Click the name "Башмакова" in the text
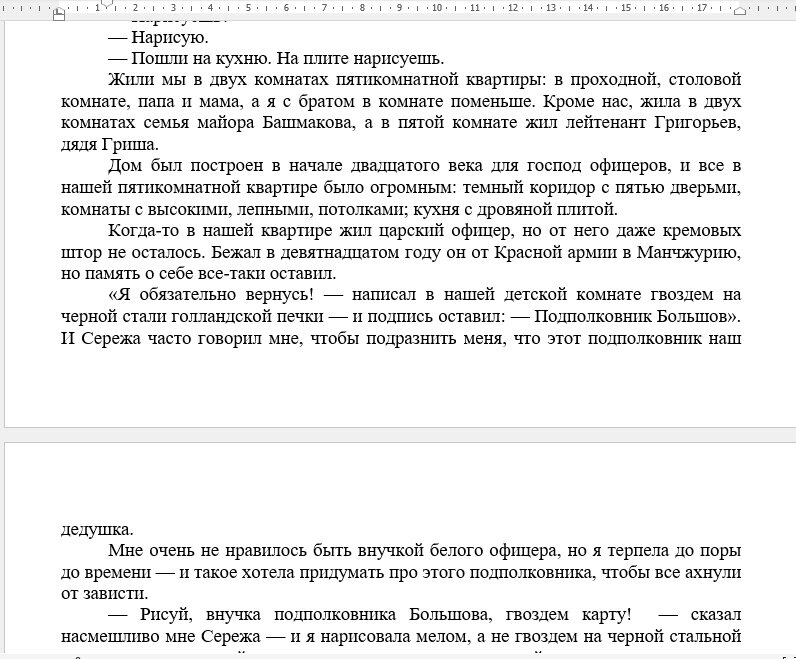This screenshot has width=796, height=659. click(307, 123)
